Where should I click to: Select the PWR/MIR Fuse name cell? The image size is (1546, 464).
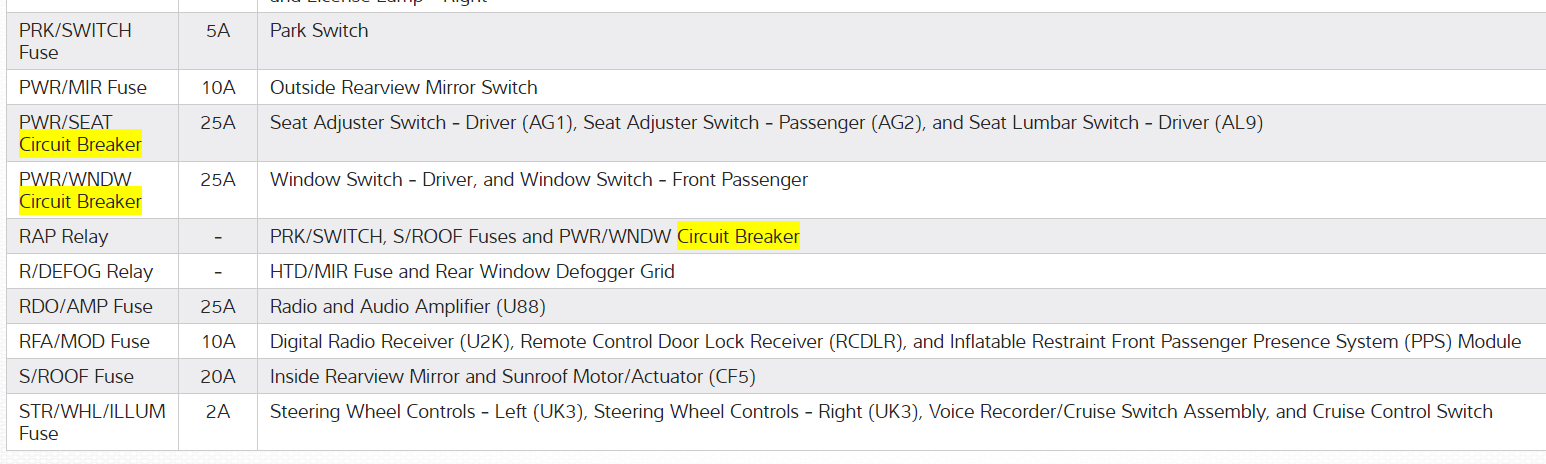tap(83, 88)
